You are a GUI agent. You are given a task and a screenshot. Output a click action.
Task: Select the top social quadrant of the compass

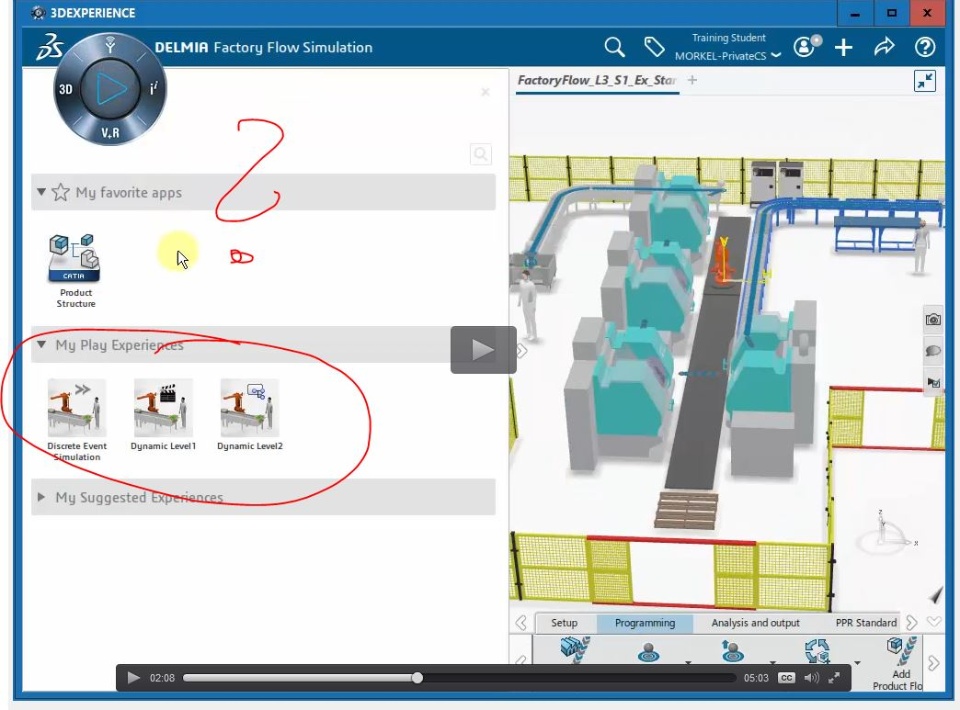click(x=110, y=45)
